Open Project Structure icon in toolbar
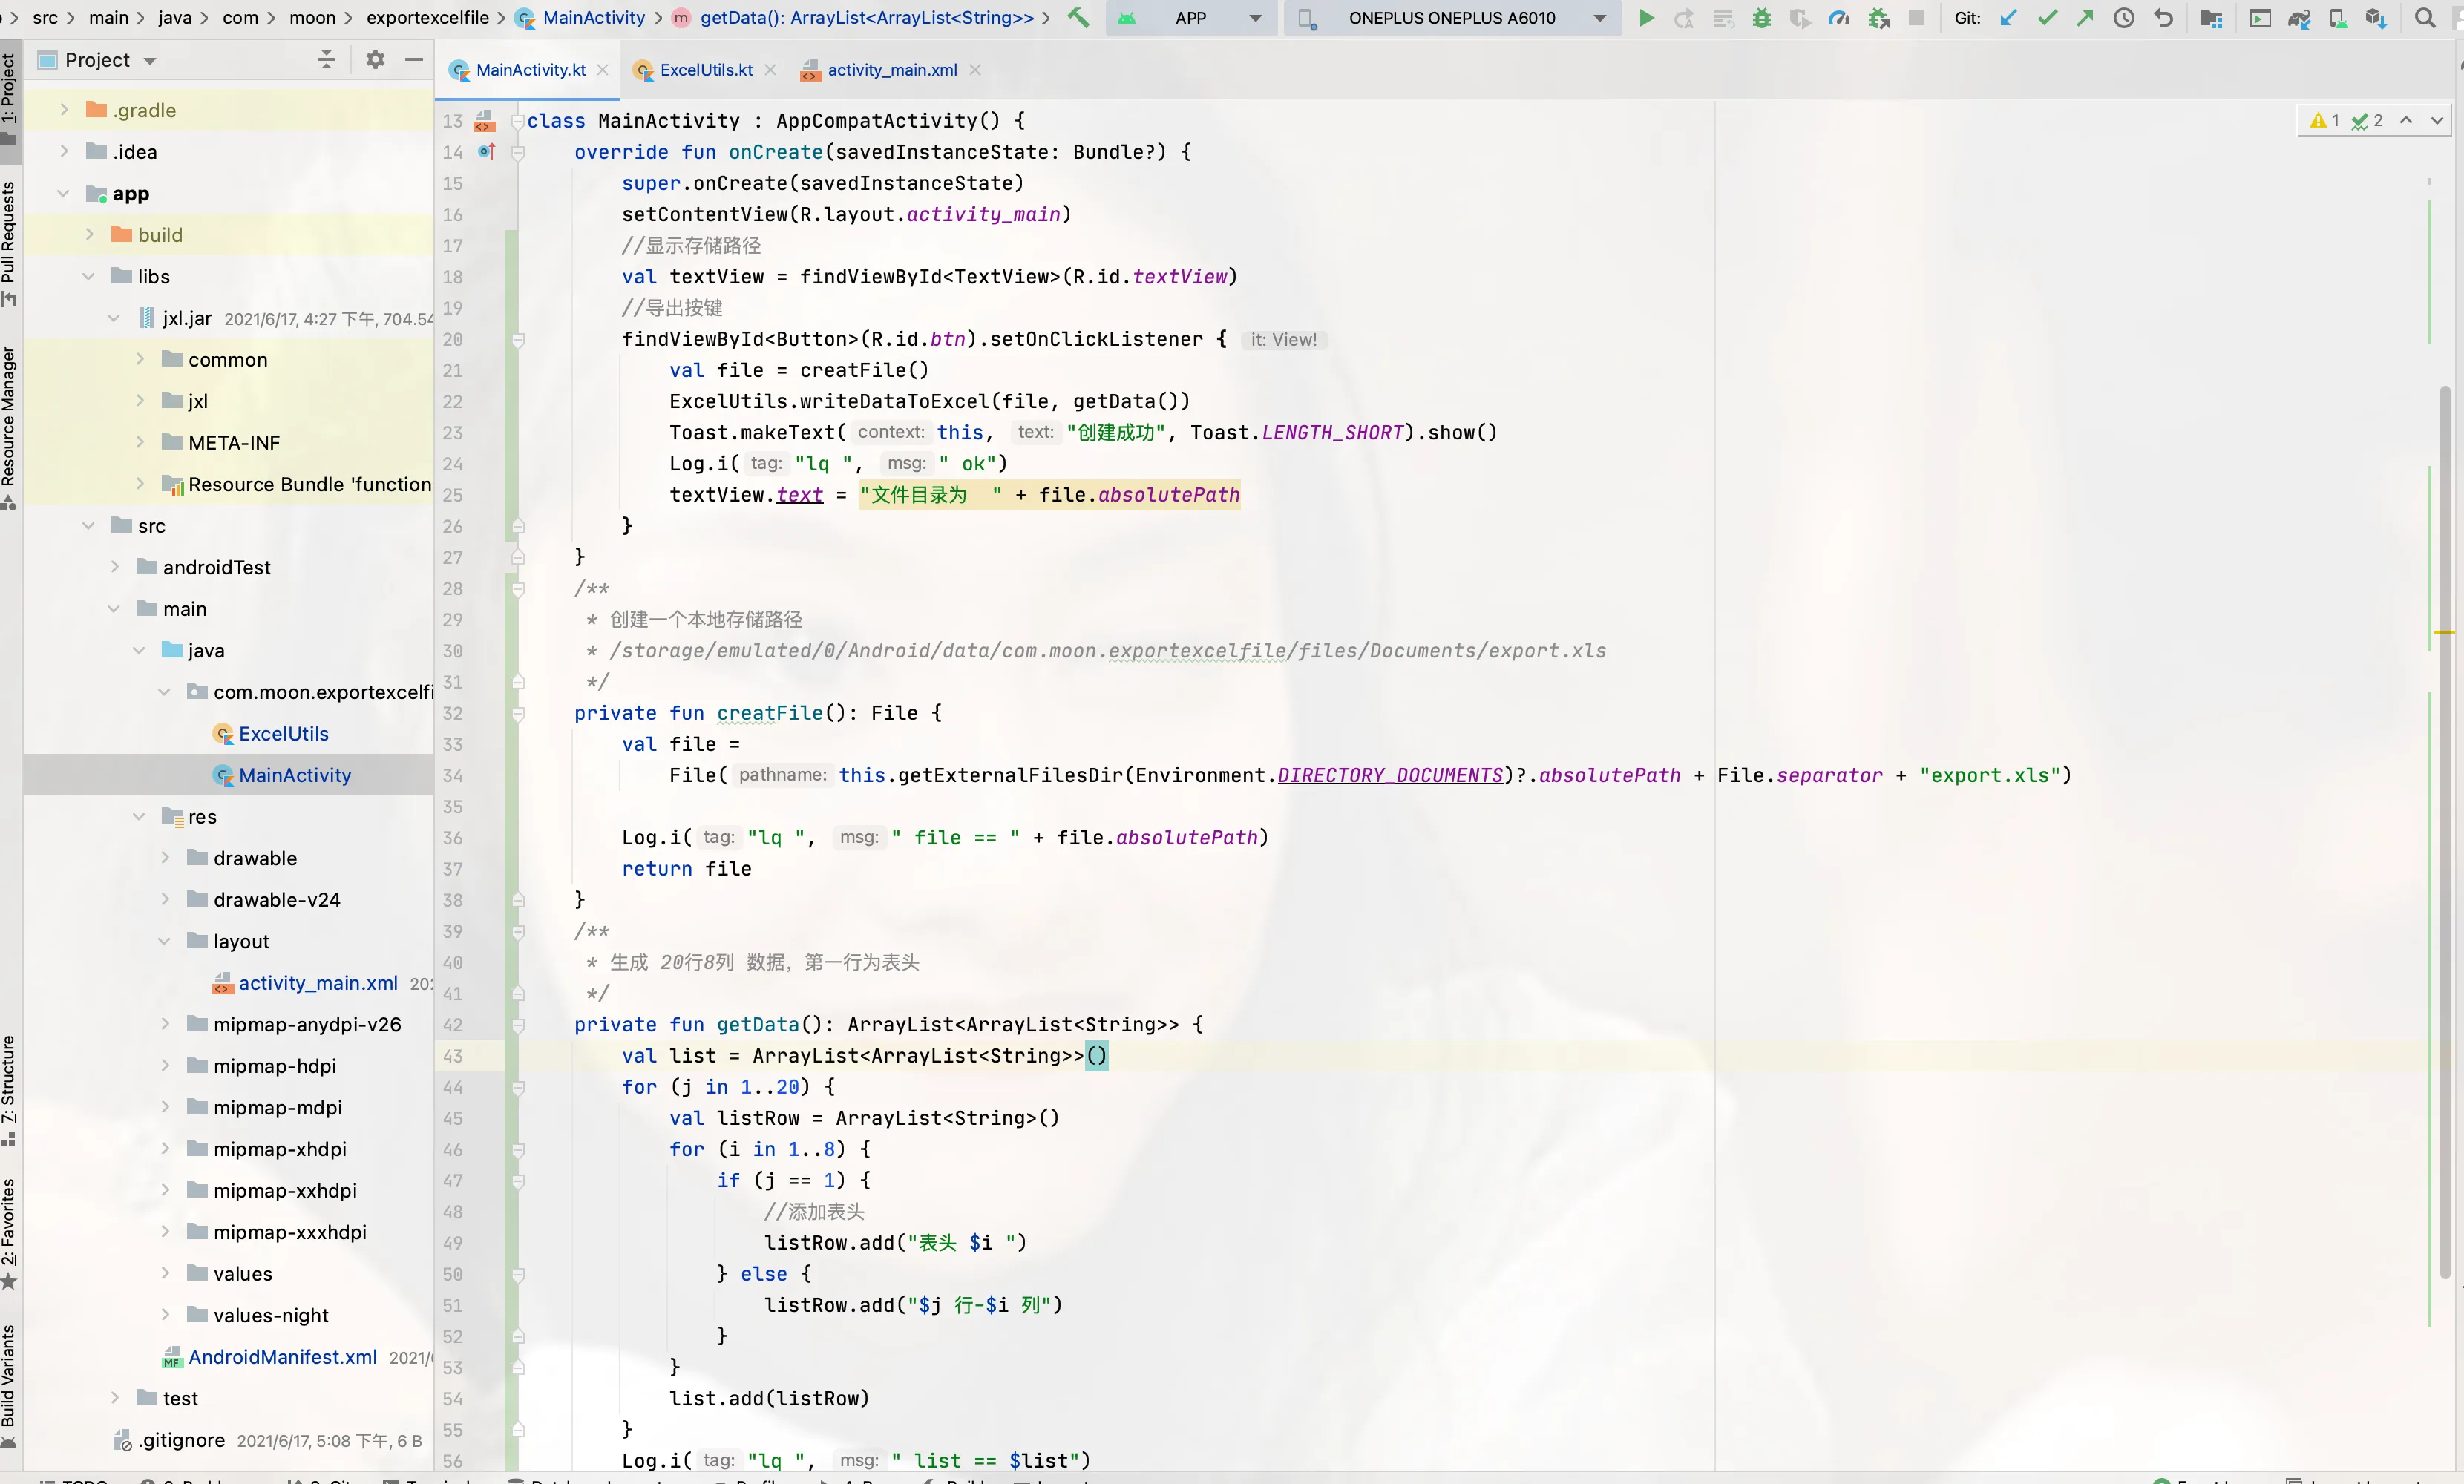The height and width of the screenshot is (1484, 2464). point(2212,18)
